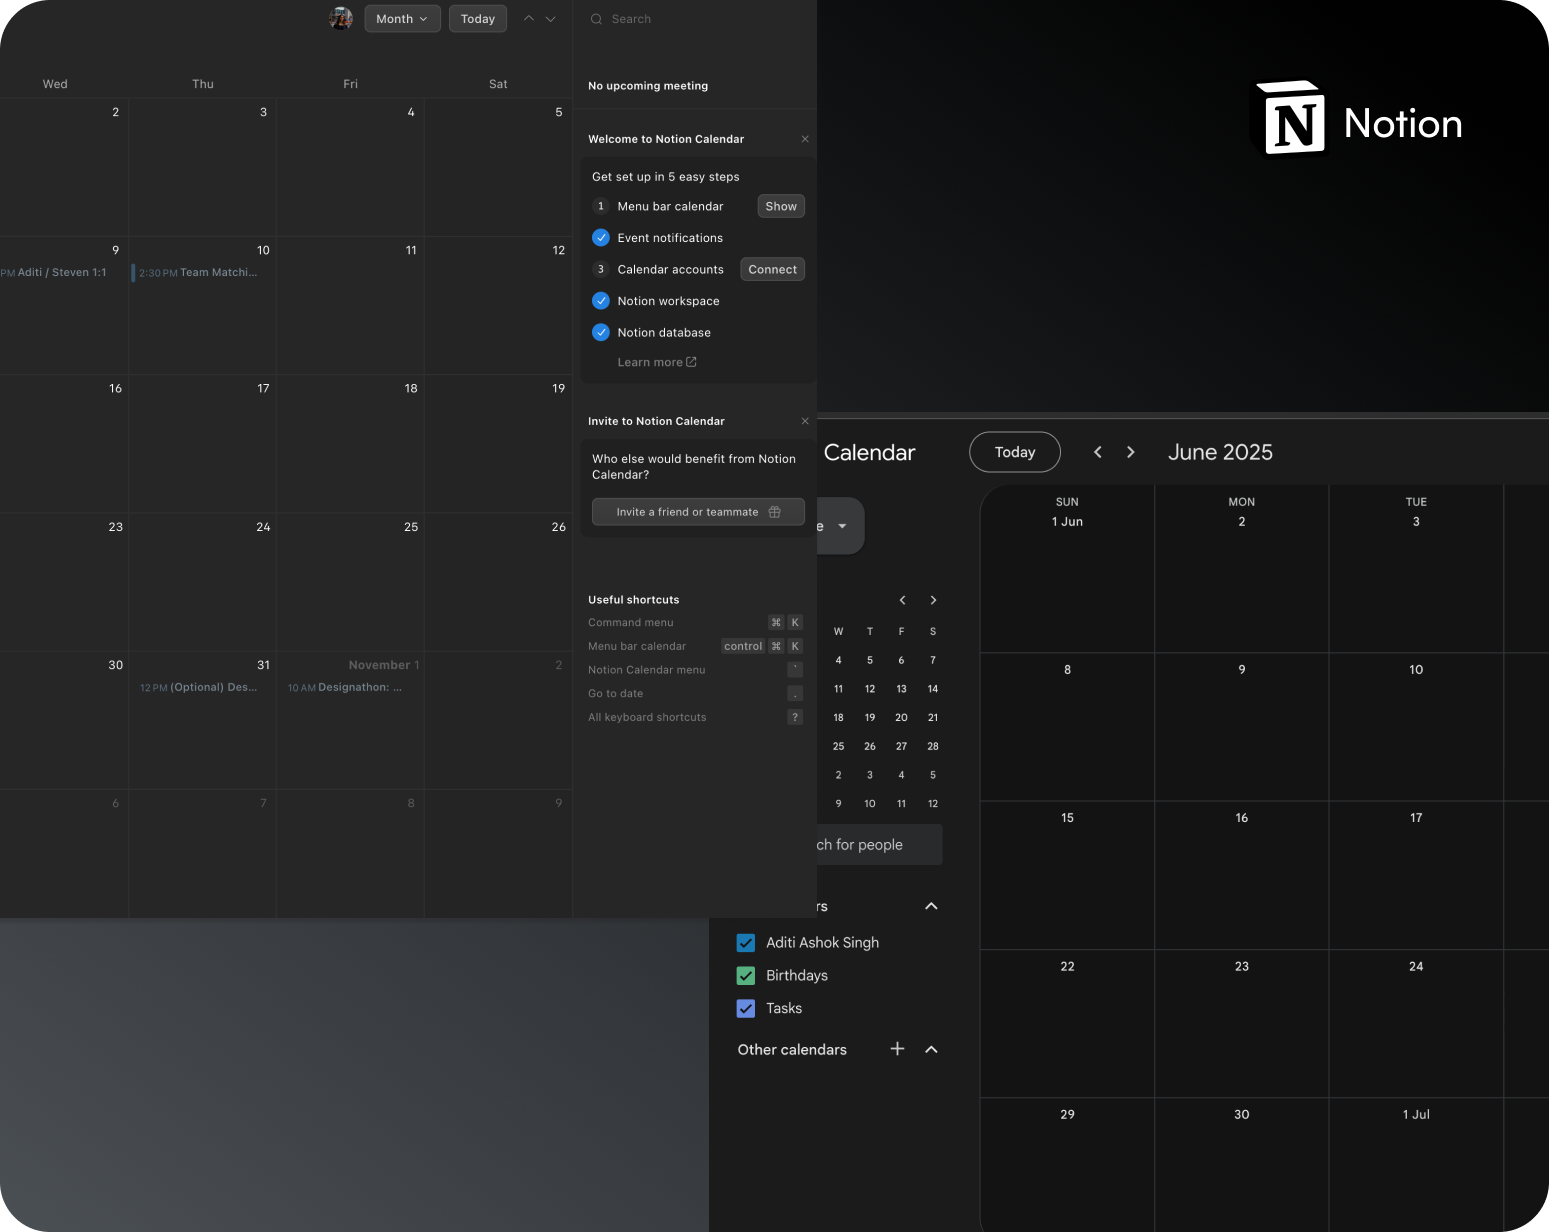Select 1 Jul in Google Calendar grid

(x=1416, y=1114)
